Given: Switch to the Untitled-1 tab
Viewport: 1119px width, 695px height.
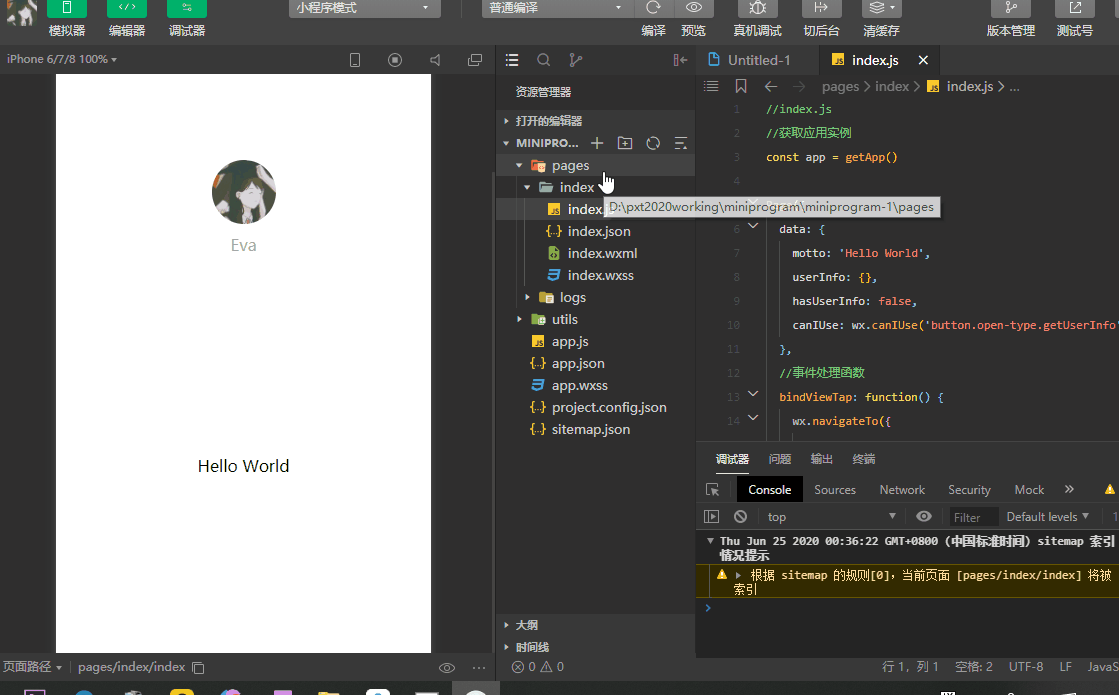Looking at the screenshot, I should coord(759,60).
